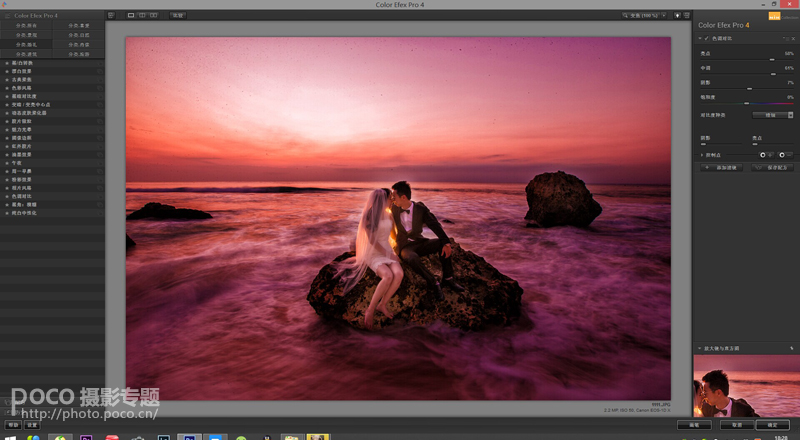Toggle the left filter list panel icon

coord(112,15)
